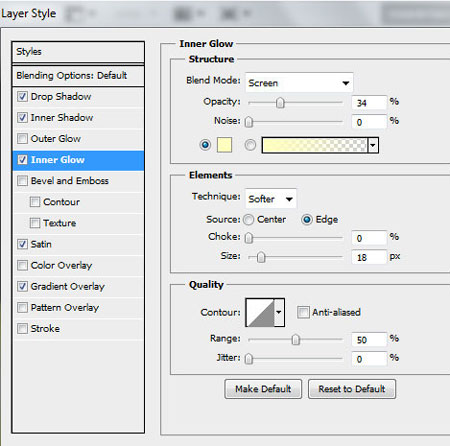
Task: Select the Satin style label
Action: (x=41, y=244)
